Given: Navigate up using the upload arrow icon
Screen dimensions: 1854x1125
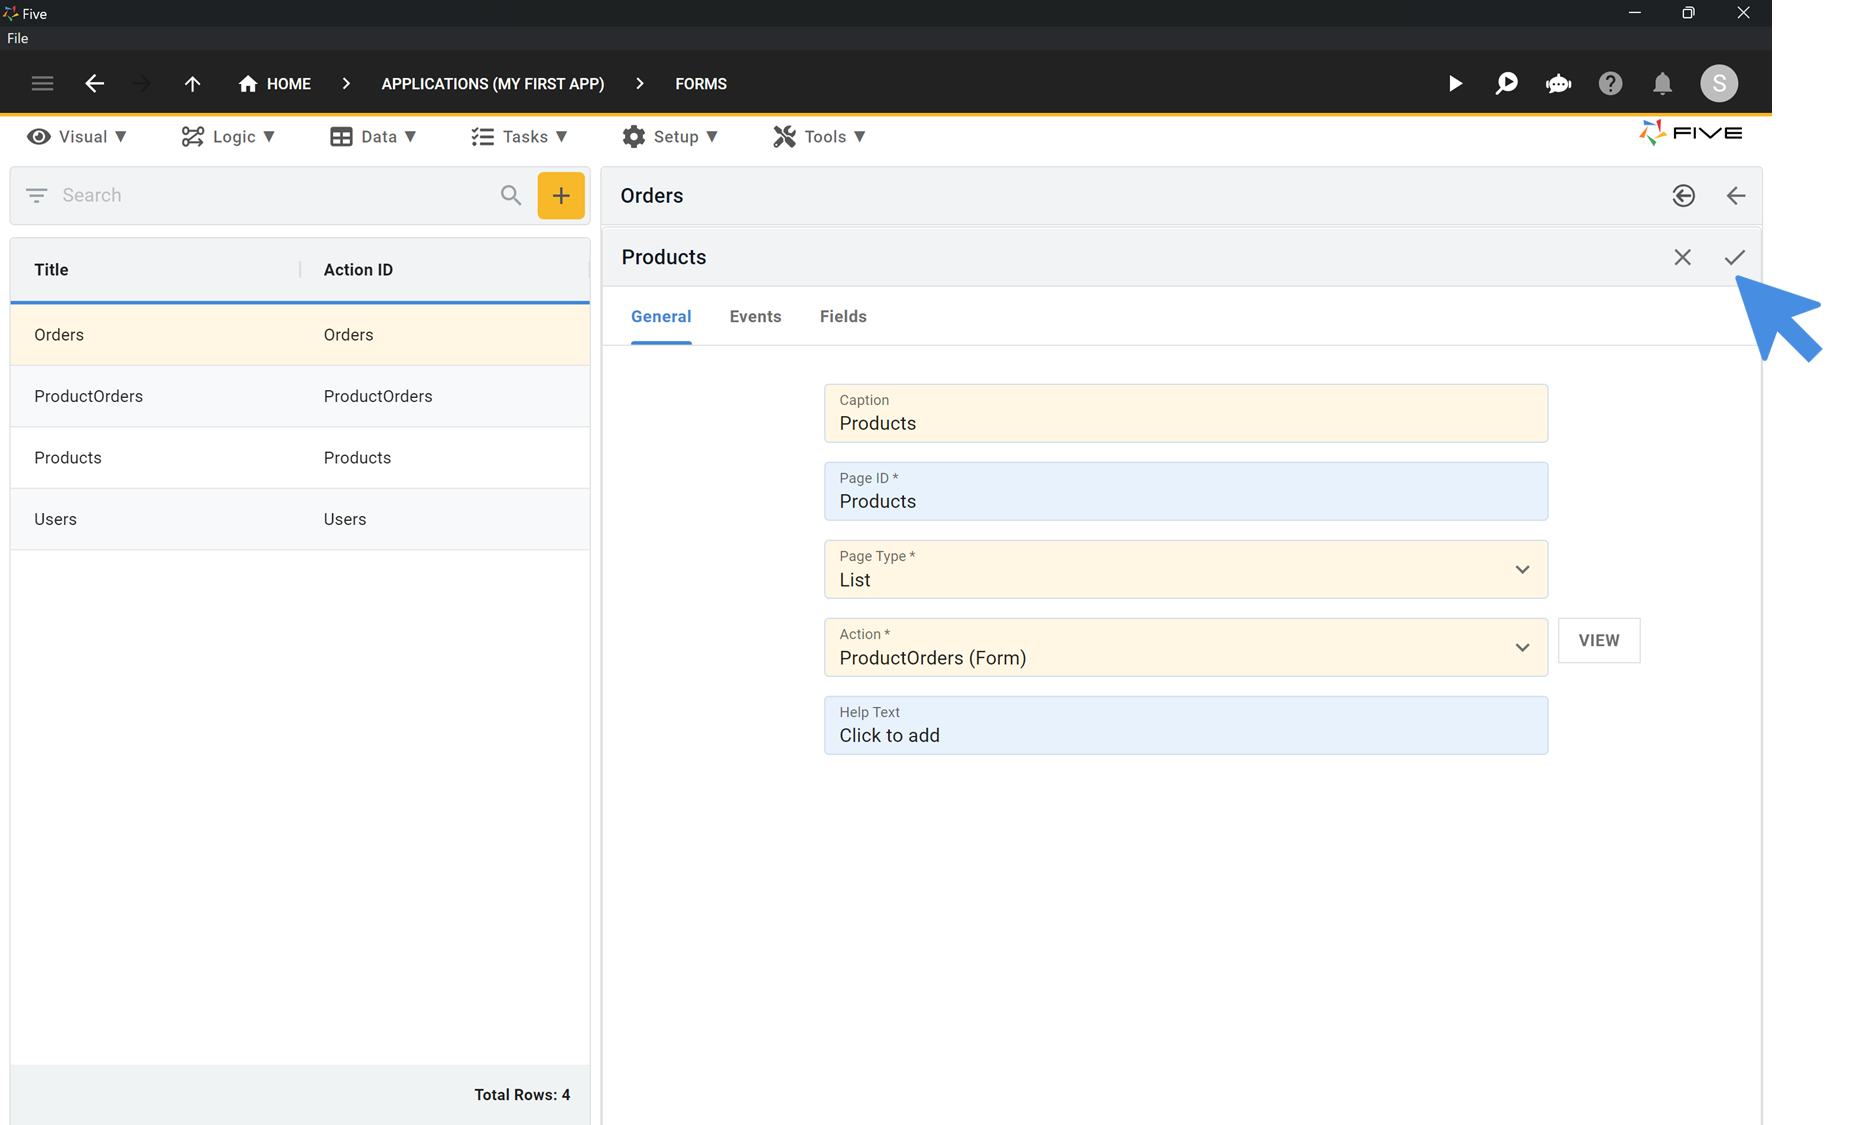Looking at the screenshot, I should [x=192, y=83].
